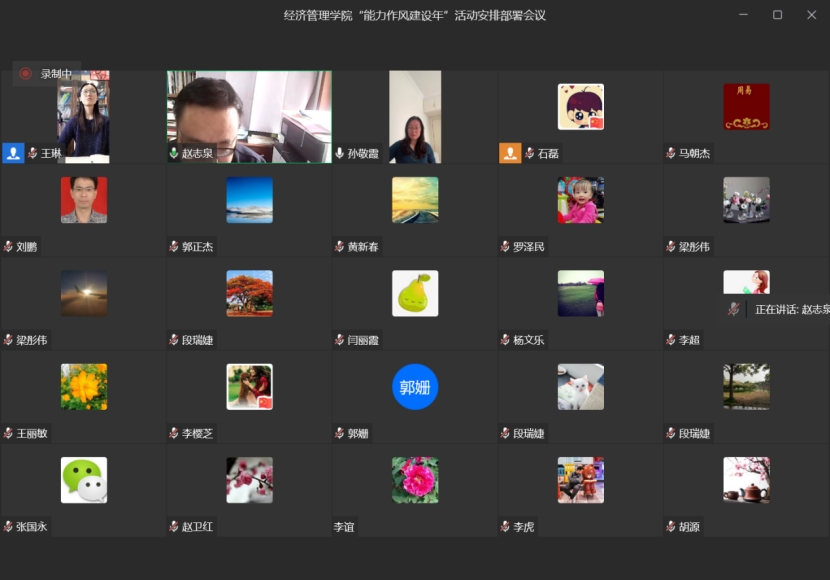Click the muted mic icon next to 张国永
The image size is (830, 580).
[8, 527]
